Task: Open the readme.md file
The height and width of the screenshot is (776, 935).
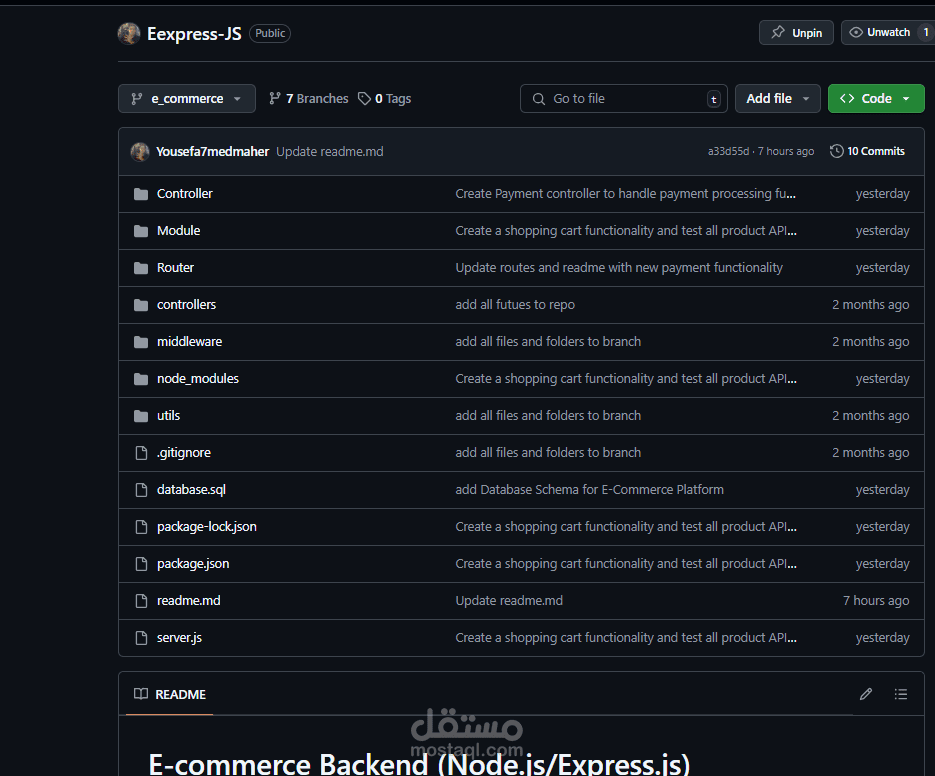Action: (x=188, y=601)
